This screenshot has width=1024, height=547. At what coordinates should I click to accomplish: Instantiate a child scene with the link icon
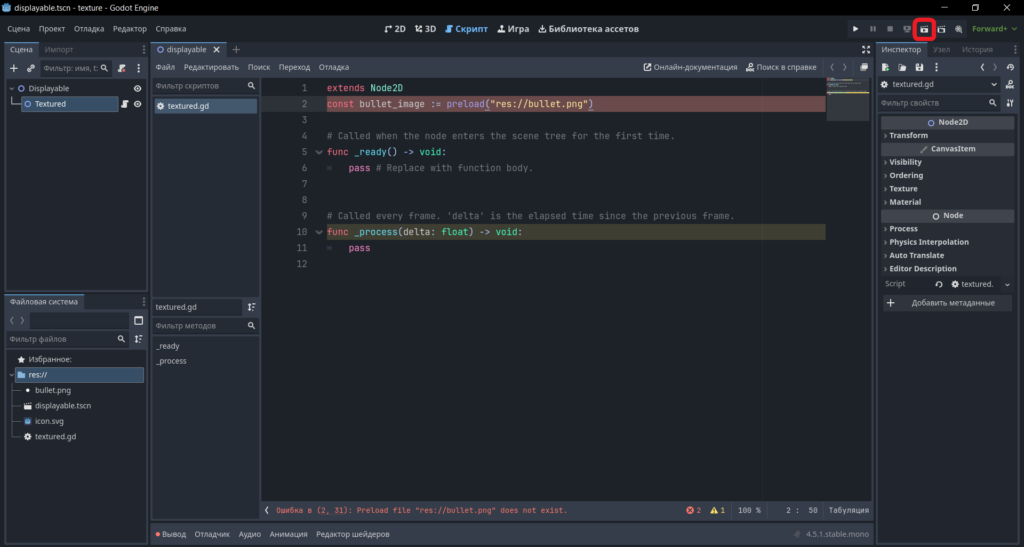[30, 68]
